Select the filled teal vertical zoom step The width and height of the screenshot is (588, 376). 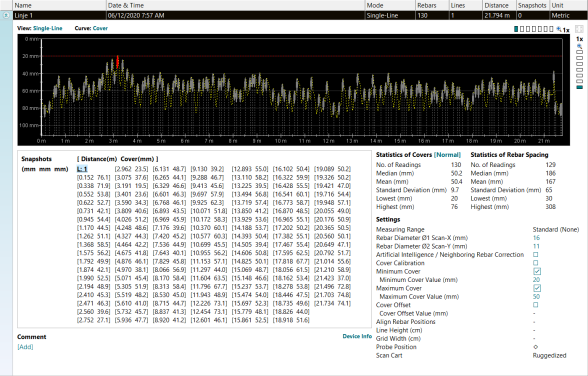pyautogui.click(x=580, y=87)
